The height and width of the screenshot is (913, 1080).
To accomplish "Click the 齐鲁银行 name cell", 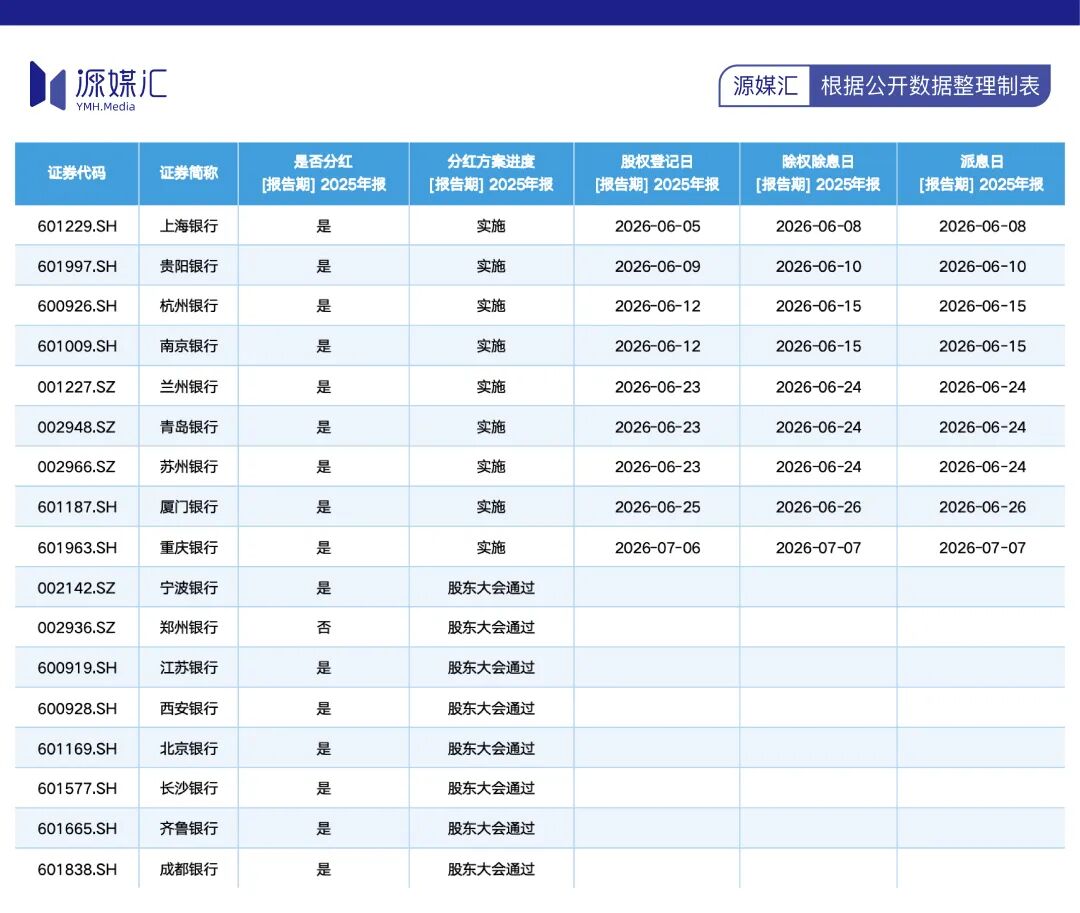I will (x=189, y=829).
